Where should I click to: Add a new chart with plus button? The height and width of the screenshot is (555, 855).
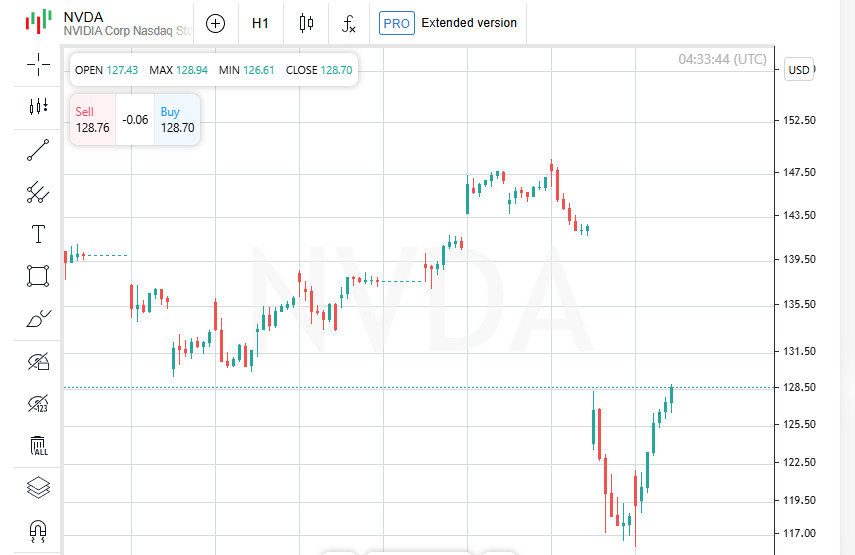click(215, 23)
